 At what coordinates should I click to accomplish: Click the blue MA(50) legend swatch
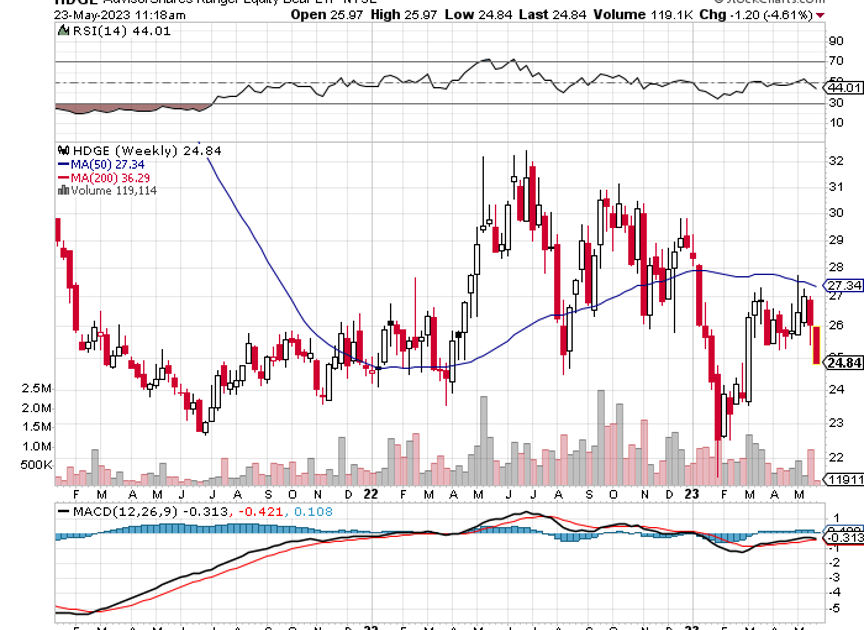coord(64,164)
